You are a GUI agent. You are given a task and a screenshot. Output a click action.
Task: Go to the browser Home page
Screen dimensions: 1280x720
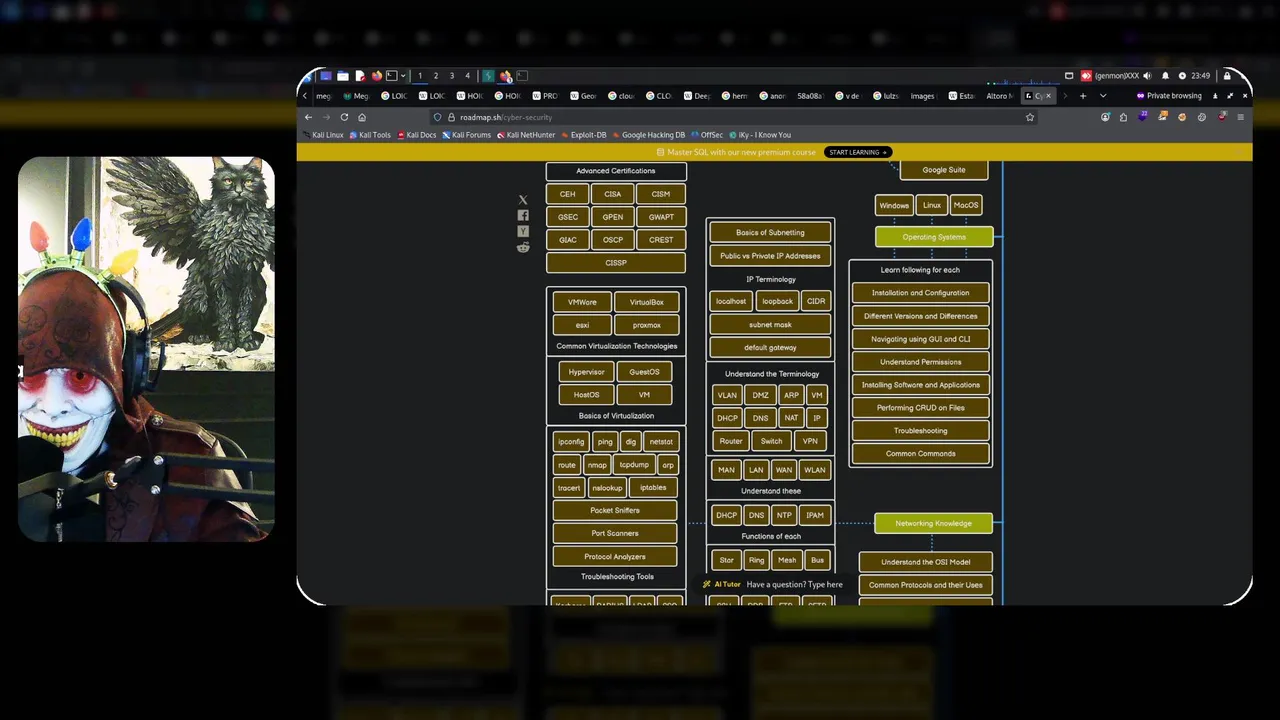(362, 117)
